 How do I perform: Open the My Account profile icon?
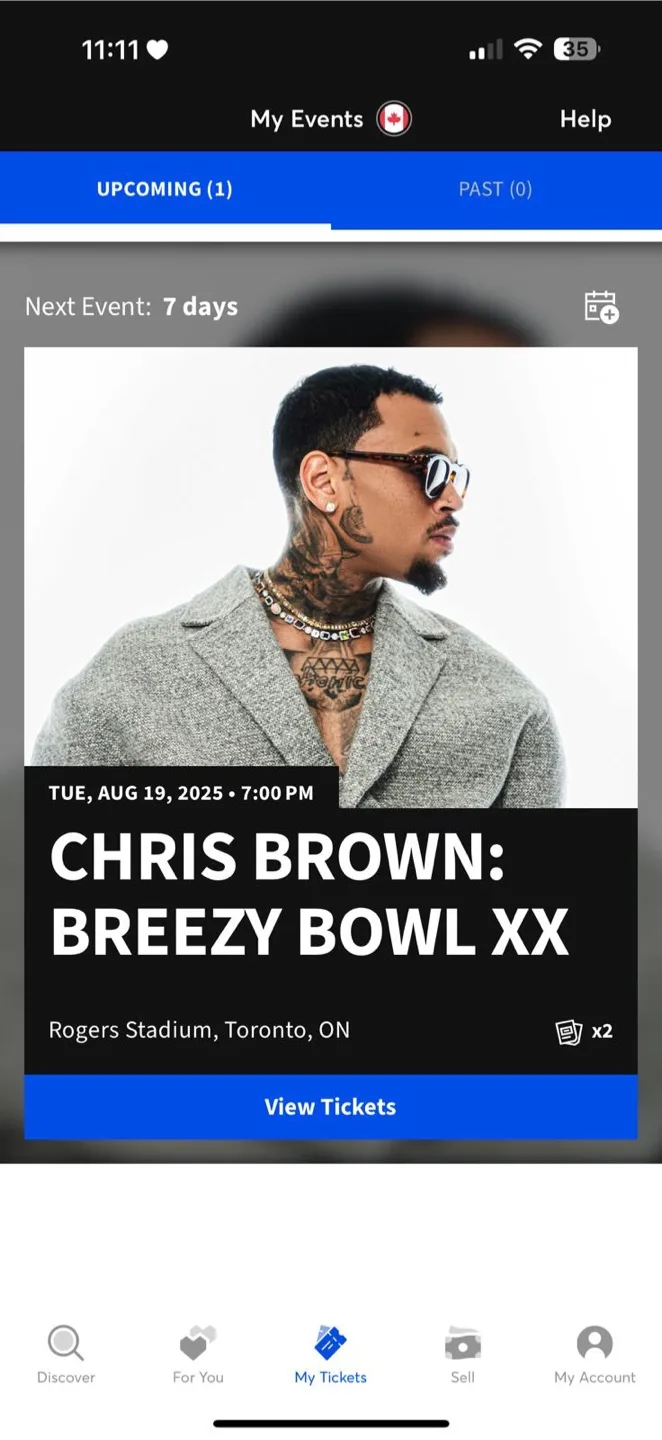[595, 1342]
